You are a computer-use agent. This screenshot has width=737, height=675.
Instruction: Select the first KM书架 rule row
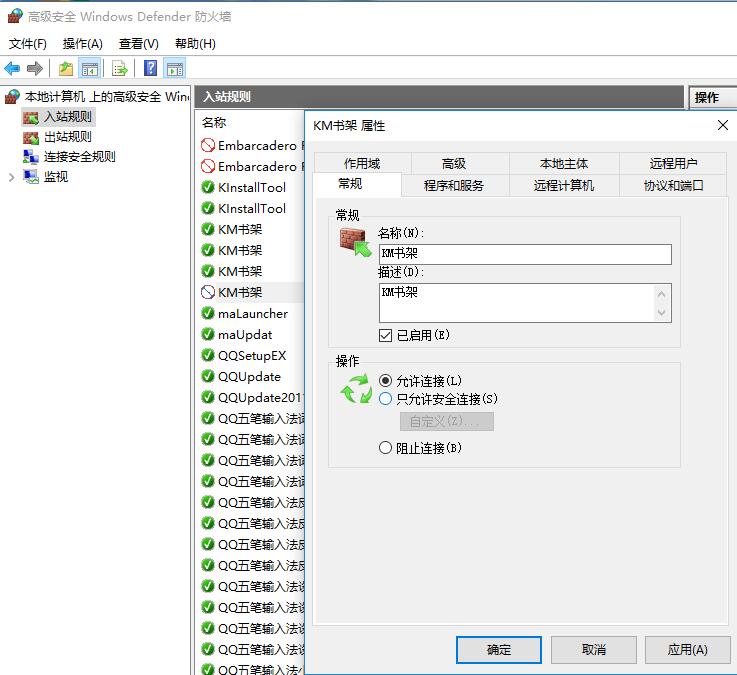[x=251, y=229]
